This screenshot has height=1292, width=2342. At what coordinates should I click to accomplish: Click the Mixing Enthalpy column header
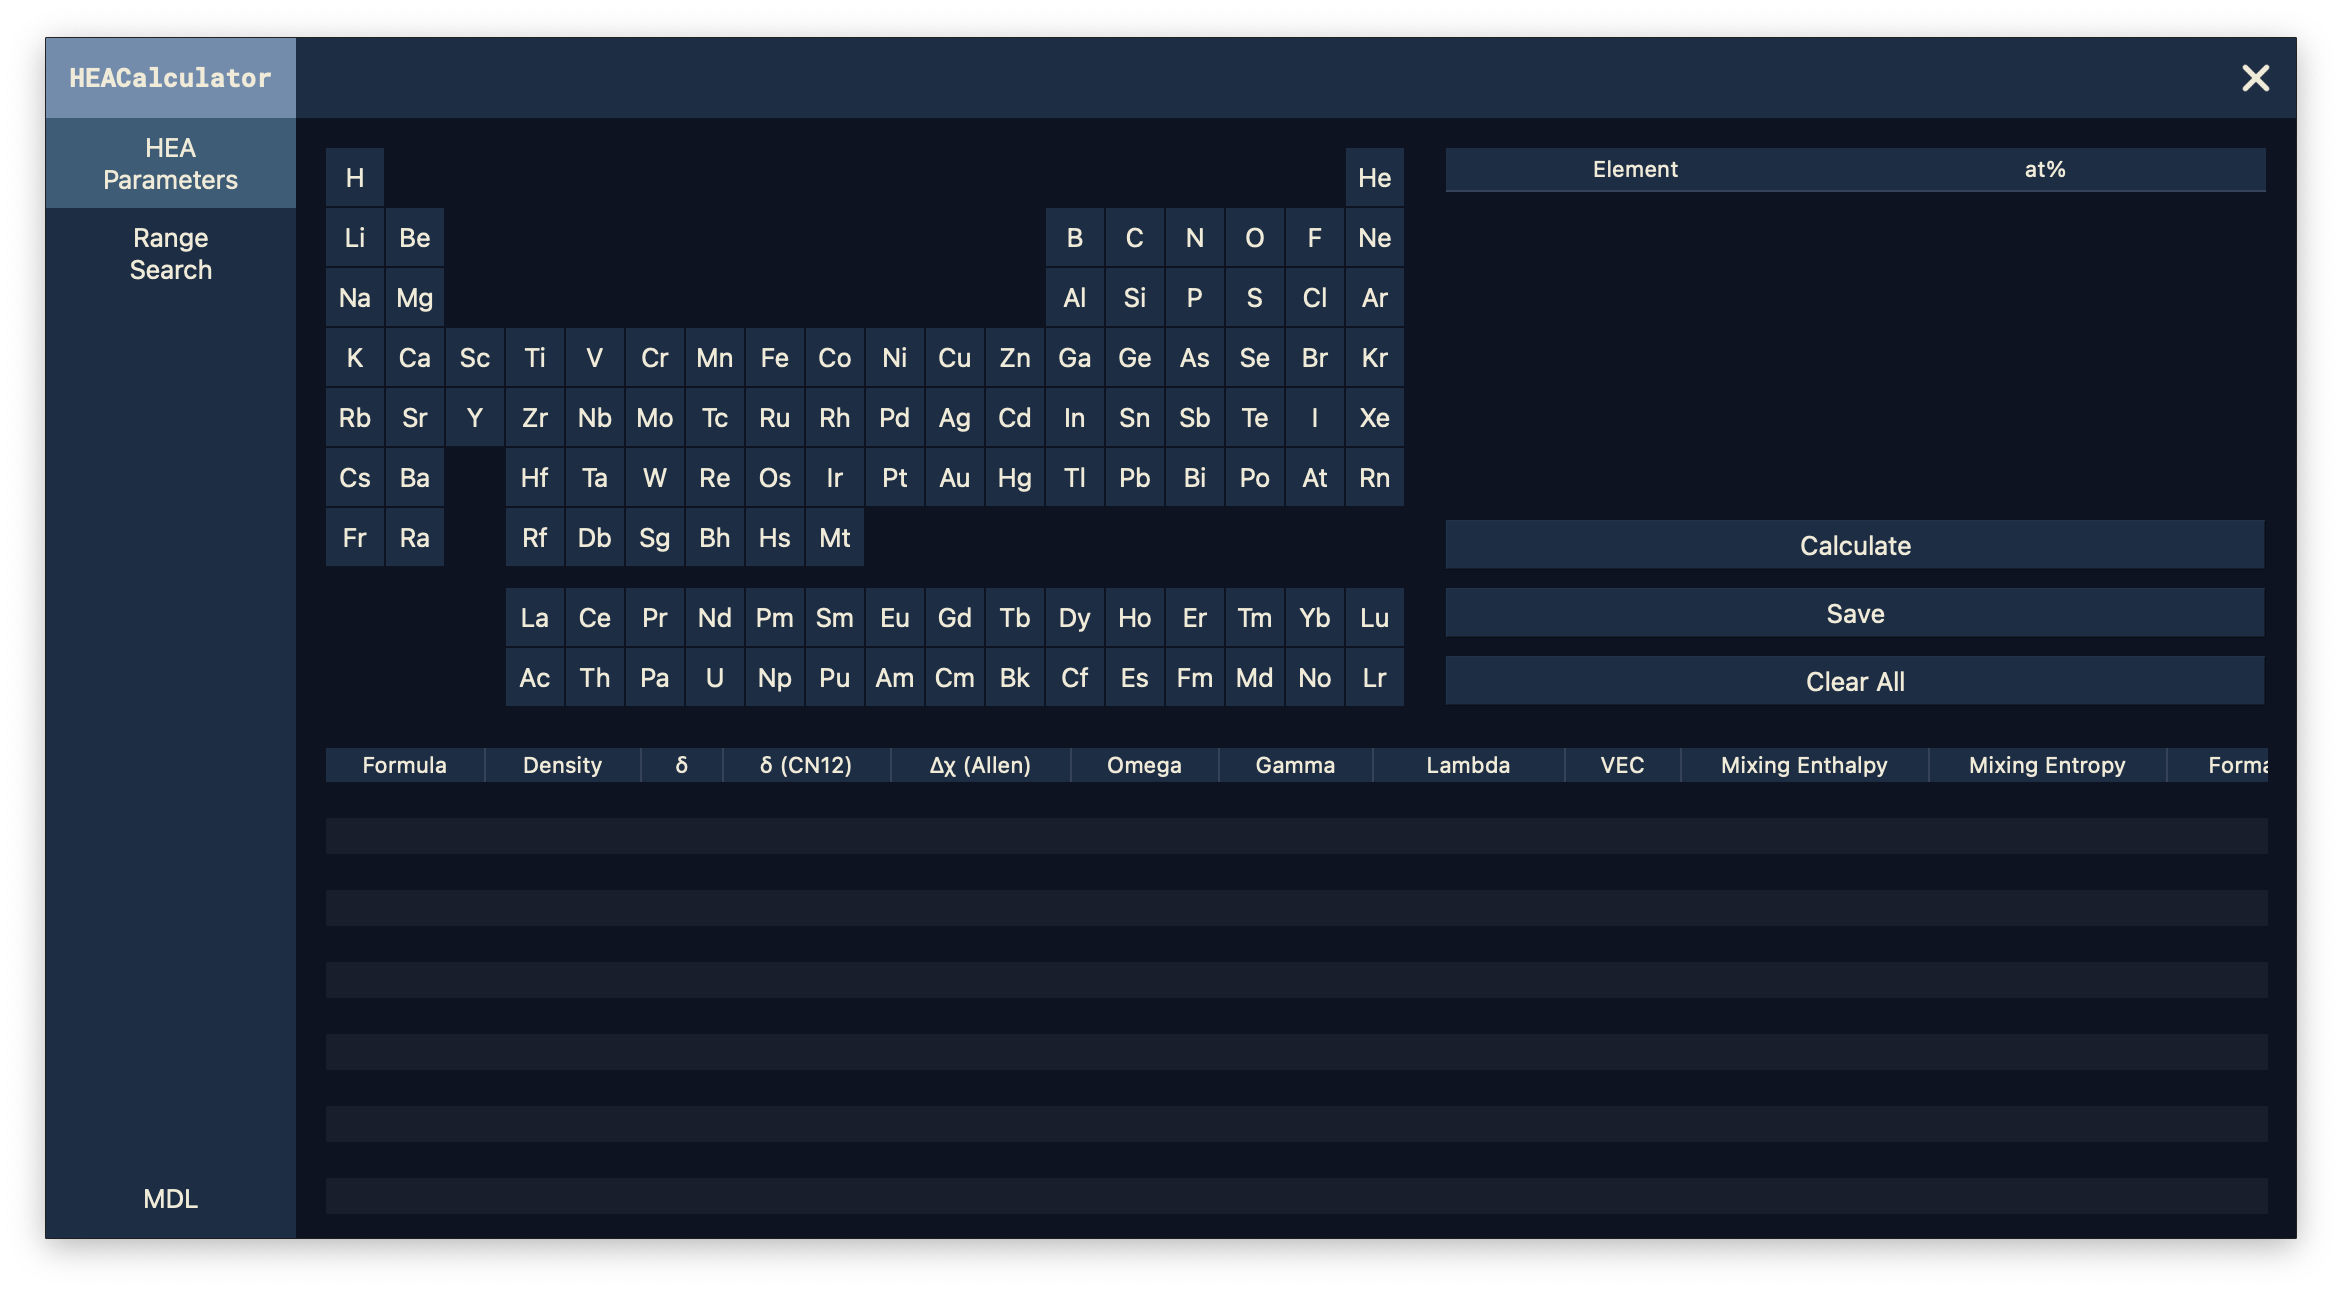point(1804,765)
